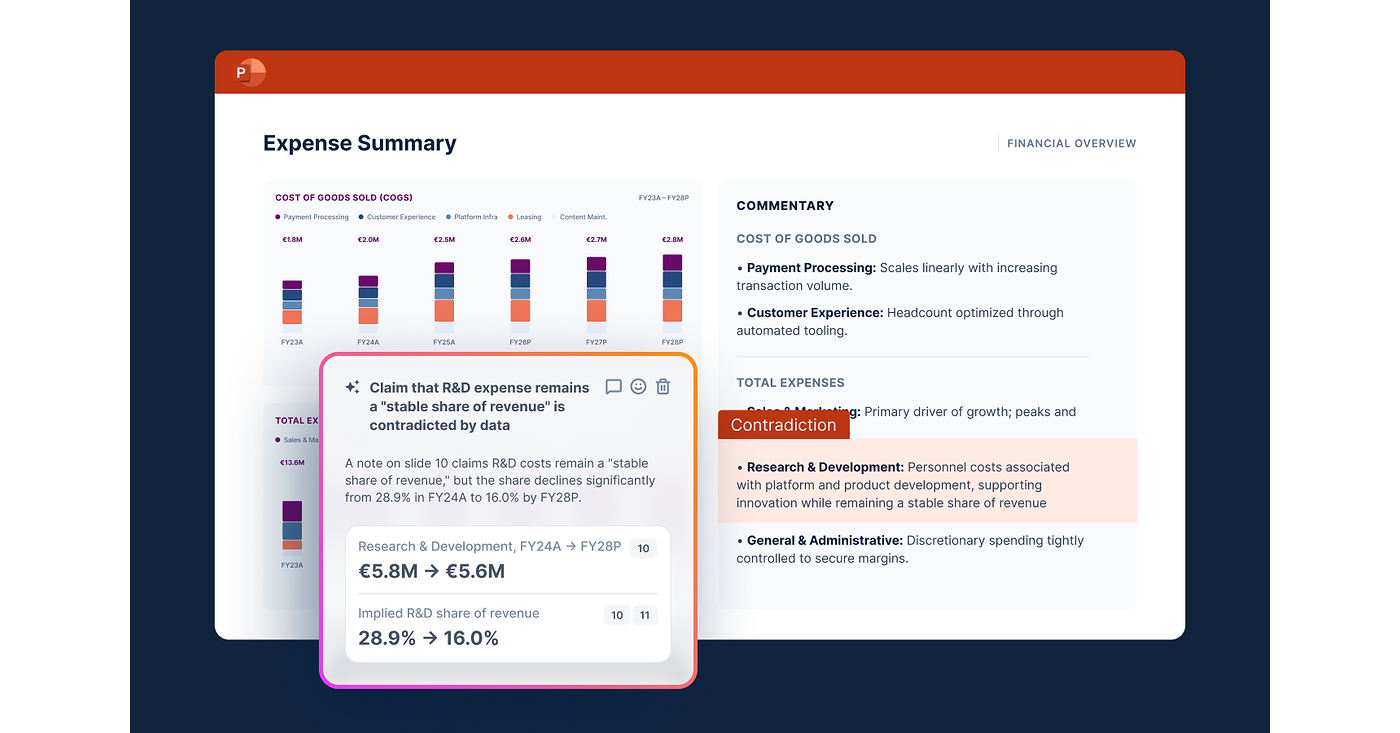Open slide 10 badge beside Implied R&D share
Viewport: 1400px width, 733px height.
617,615
